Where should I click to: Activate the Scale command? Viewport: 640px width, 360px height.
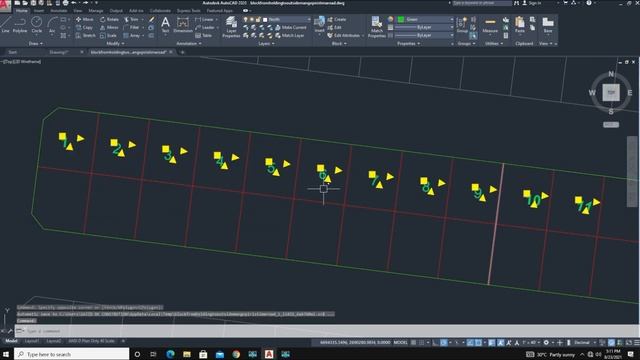[109, 36]
